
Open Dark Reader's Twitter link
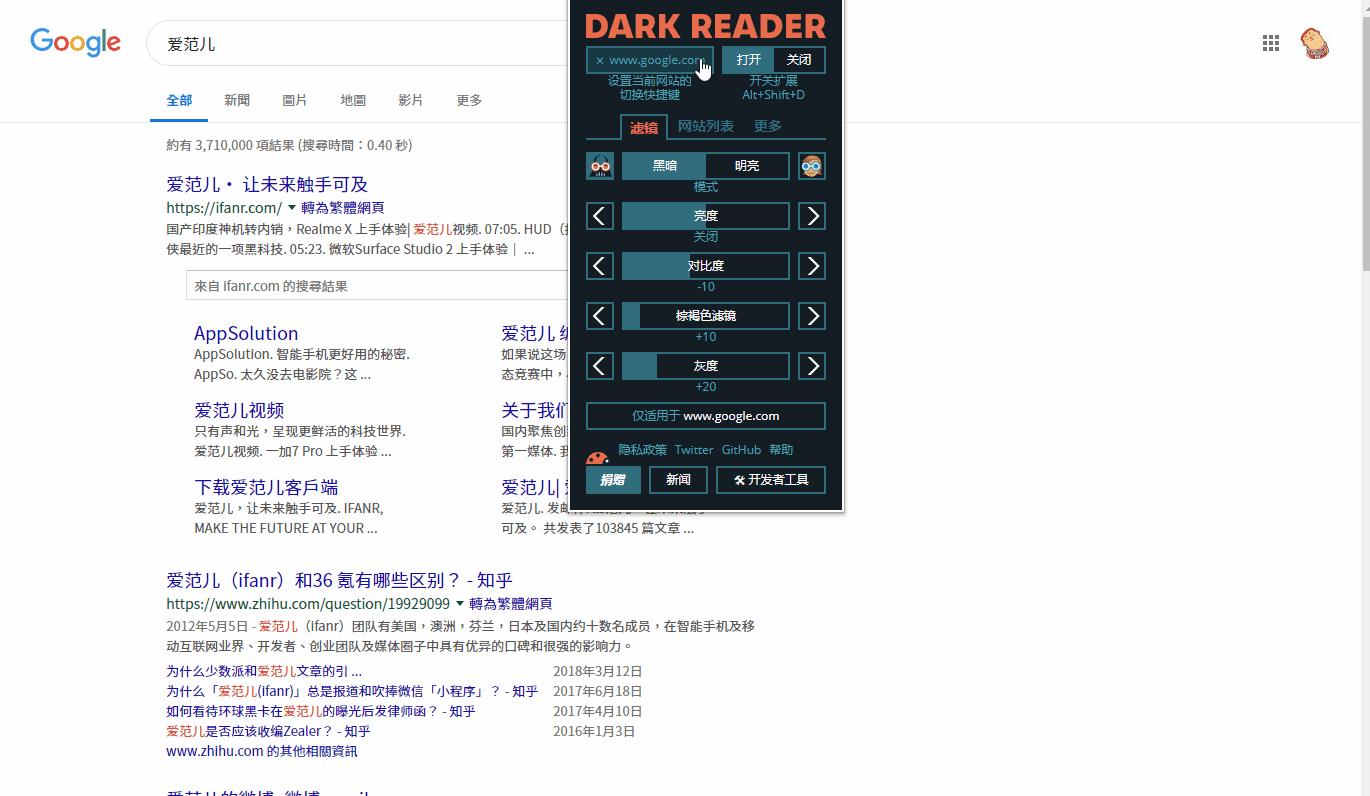[694, 450]
